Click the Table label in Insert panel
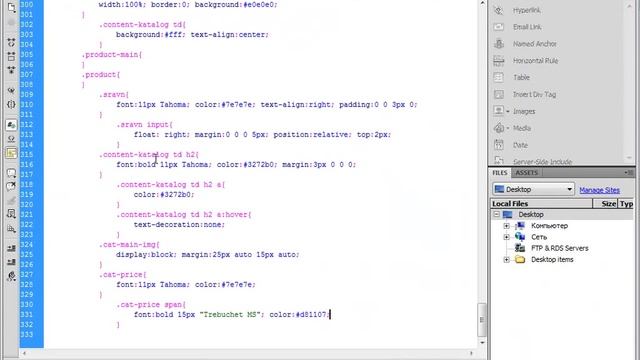Image resolution: width=640 pixels, height=360 pixels. (521, 78)
